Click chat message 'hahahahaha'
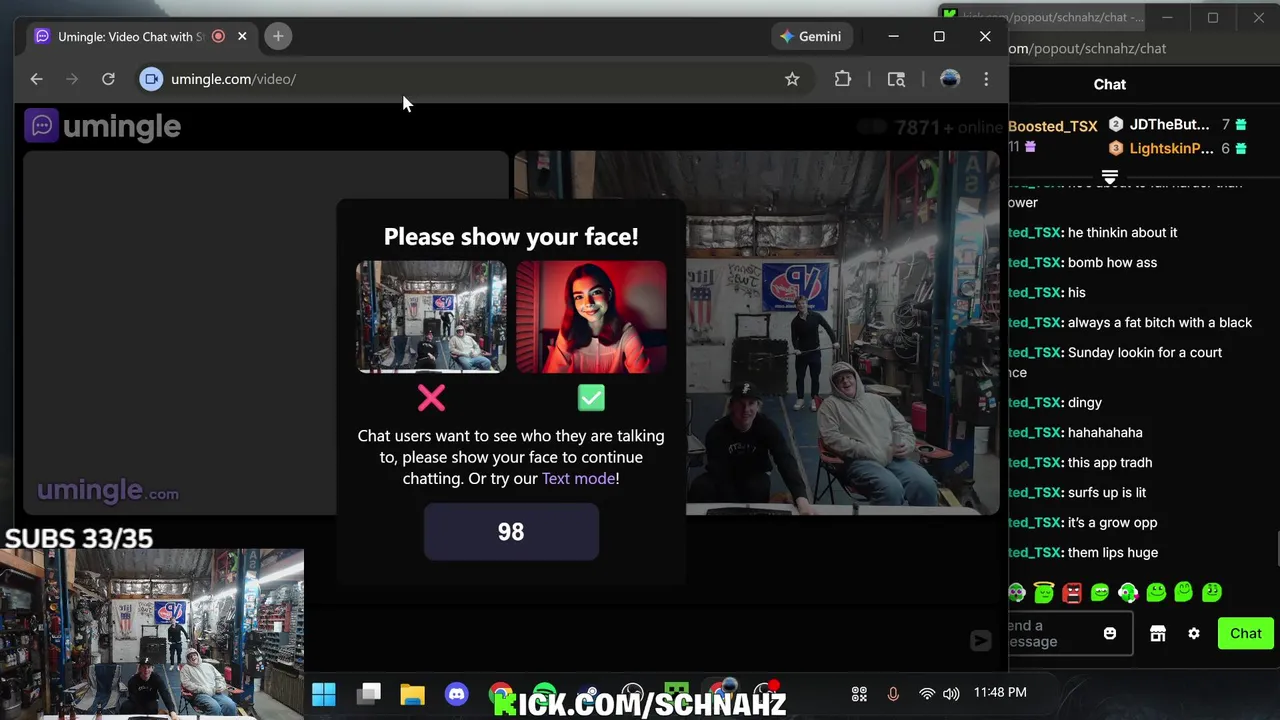 (1105, 432)
